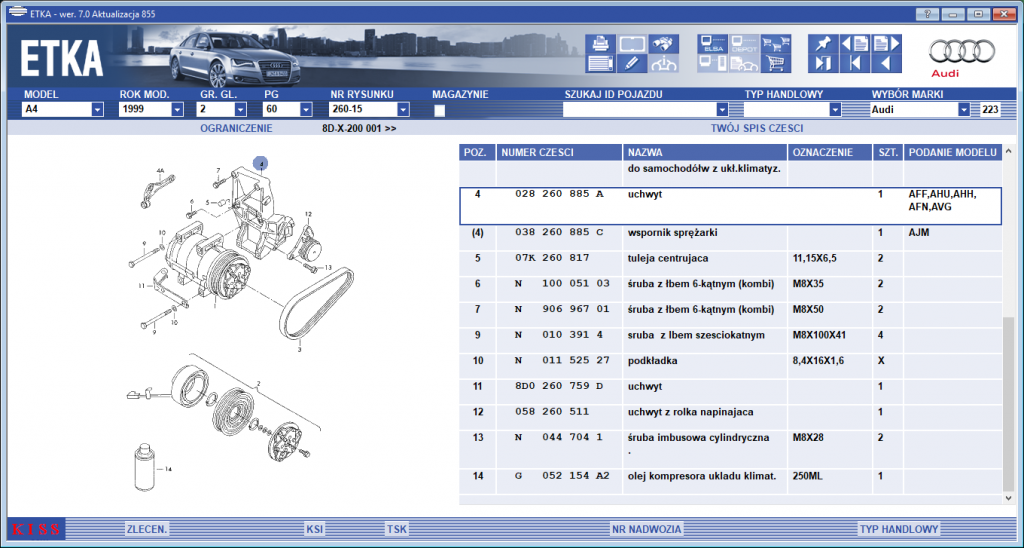Expand the NR RYSUNKU dropdown 260-15

(x=403, y=110)
